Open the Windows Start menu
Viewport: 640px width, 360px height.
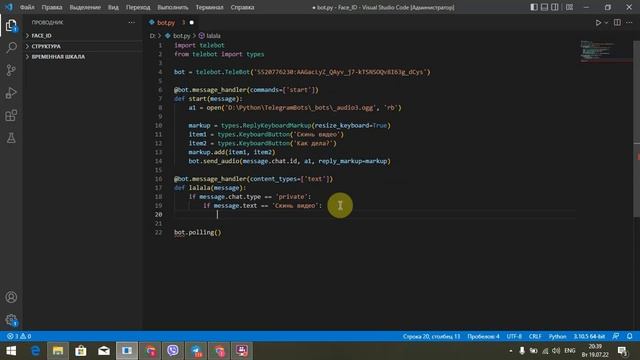click(x=11, y=351)
